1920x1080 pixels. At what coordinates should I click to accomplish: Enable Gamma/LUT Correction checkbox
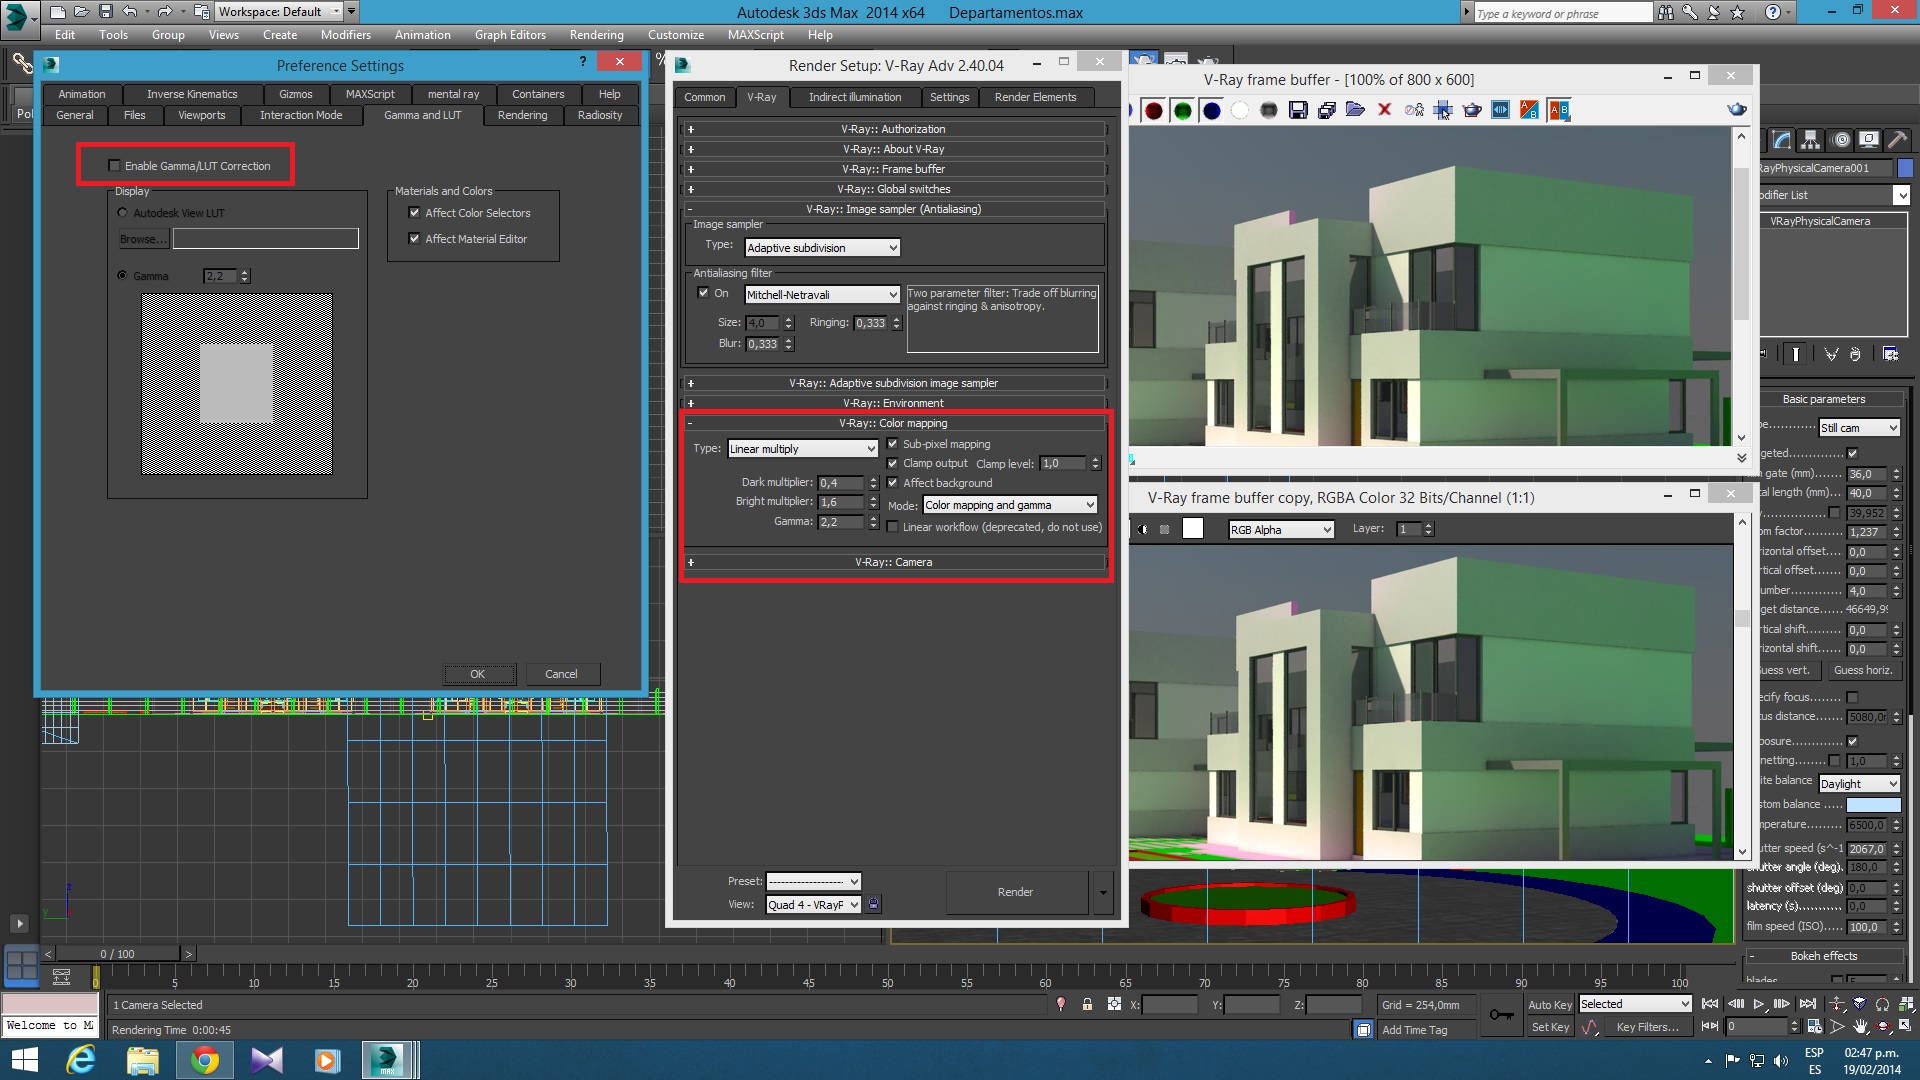click(x=114, y=166)
